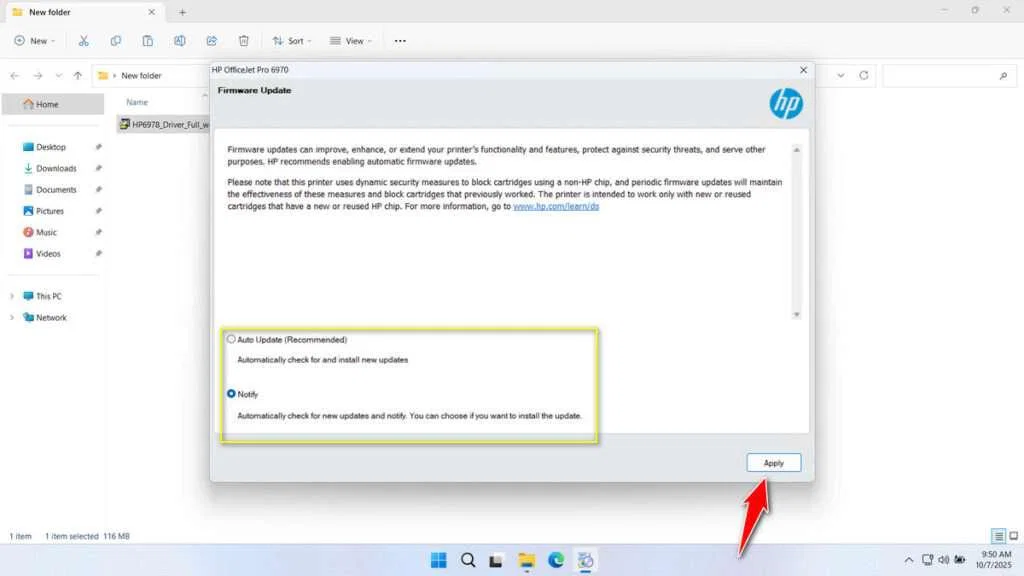
Task: Open sharing via the Share icon
Action: pyautogui.click(x=211, y=40)
